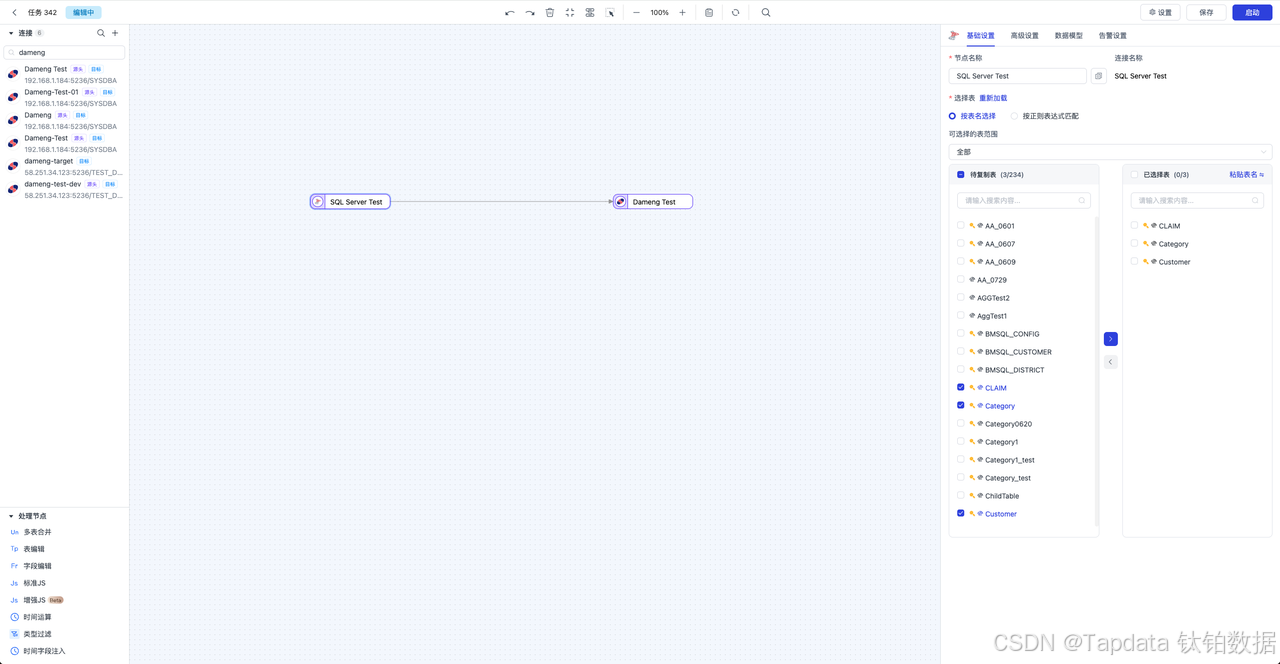Click the 重新加载 link
Image resolution: width=1280 pixels, height=664 pixels.
[x=993, y=99]
